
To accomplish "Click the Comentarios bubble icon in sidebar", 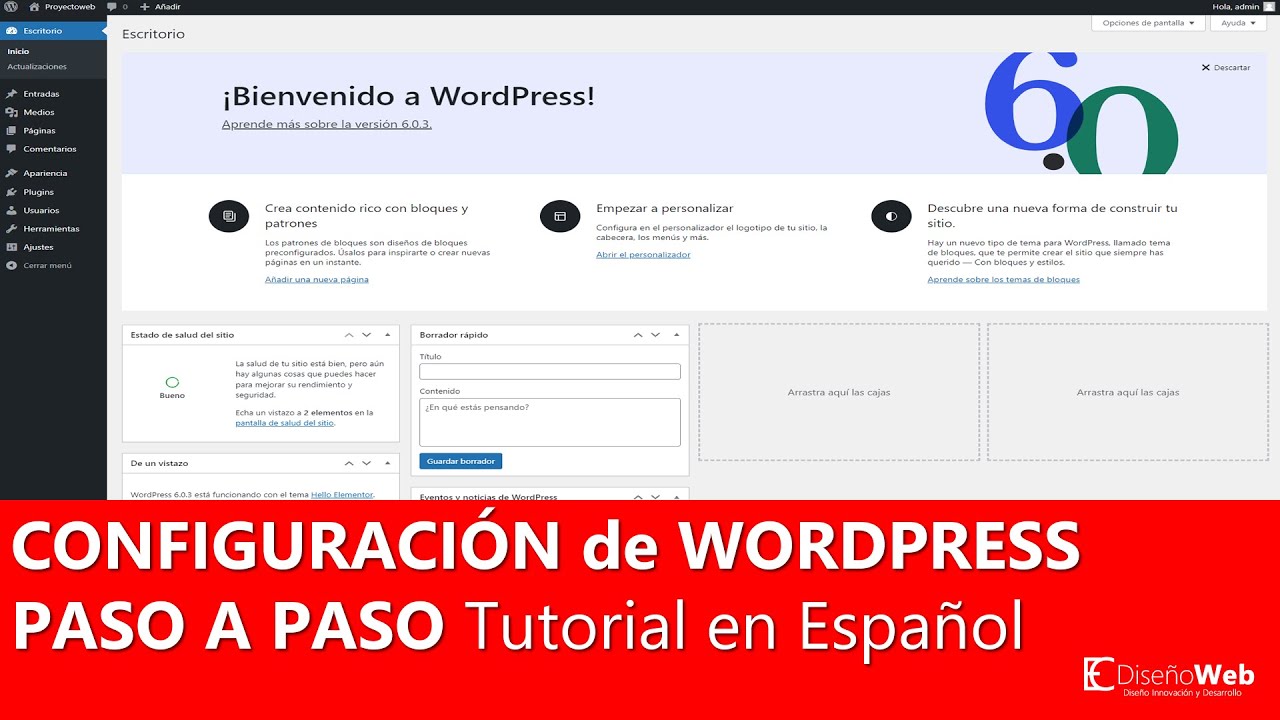I will pyautogui.click(x=11, y=149).
